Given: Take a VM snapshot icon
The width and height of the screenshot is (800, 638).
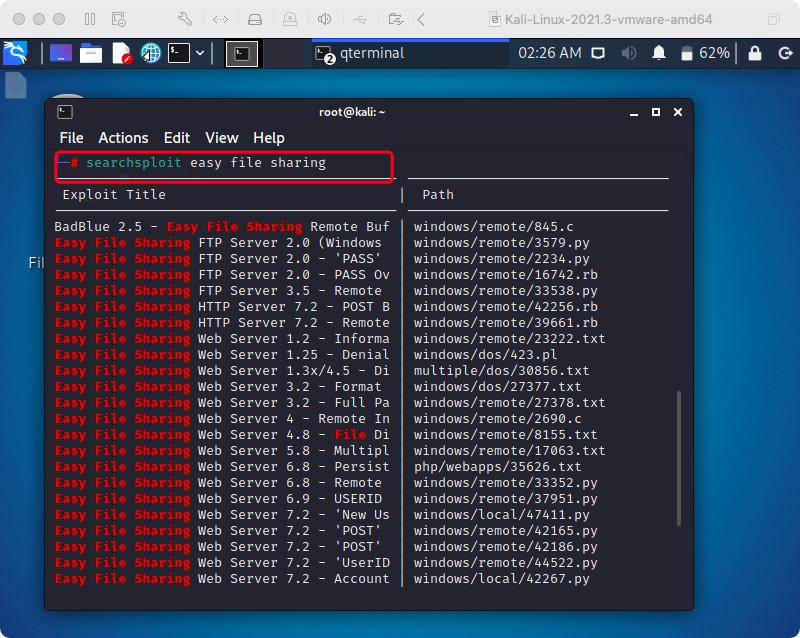Looking at the screenshot, I should [118, 19].
